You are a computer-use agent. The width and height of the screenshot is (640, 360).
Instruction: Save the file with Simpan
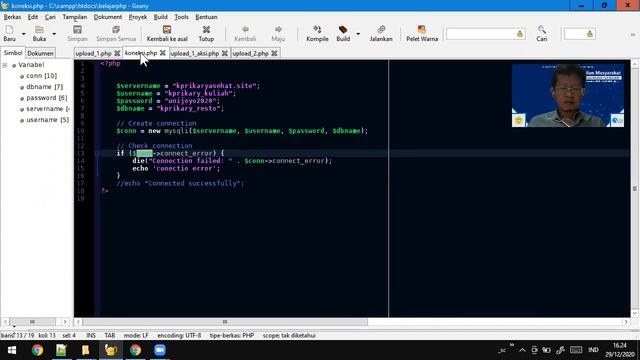click(77, 33)
